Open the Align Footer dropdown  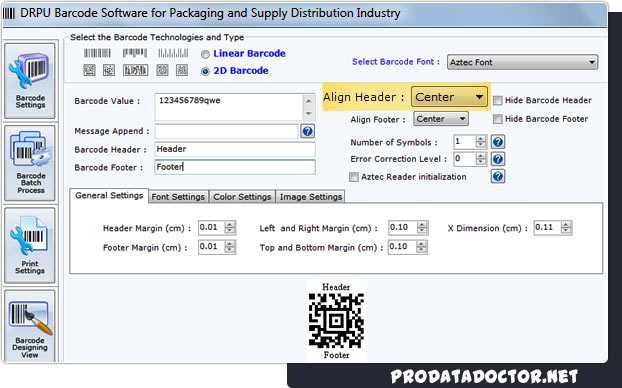441,119
